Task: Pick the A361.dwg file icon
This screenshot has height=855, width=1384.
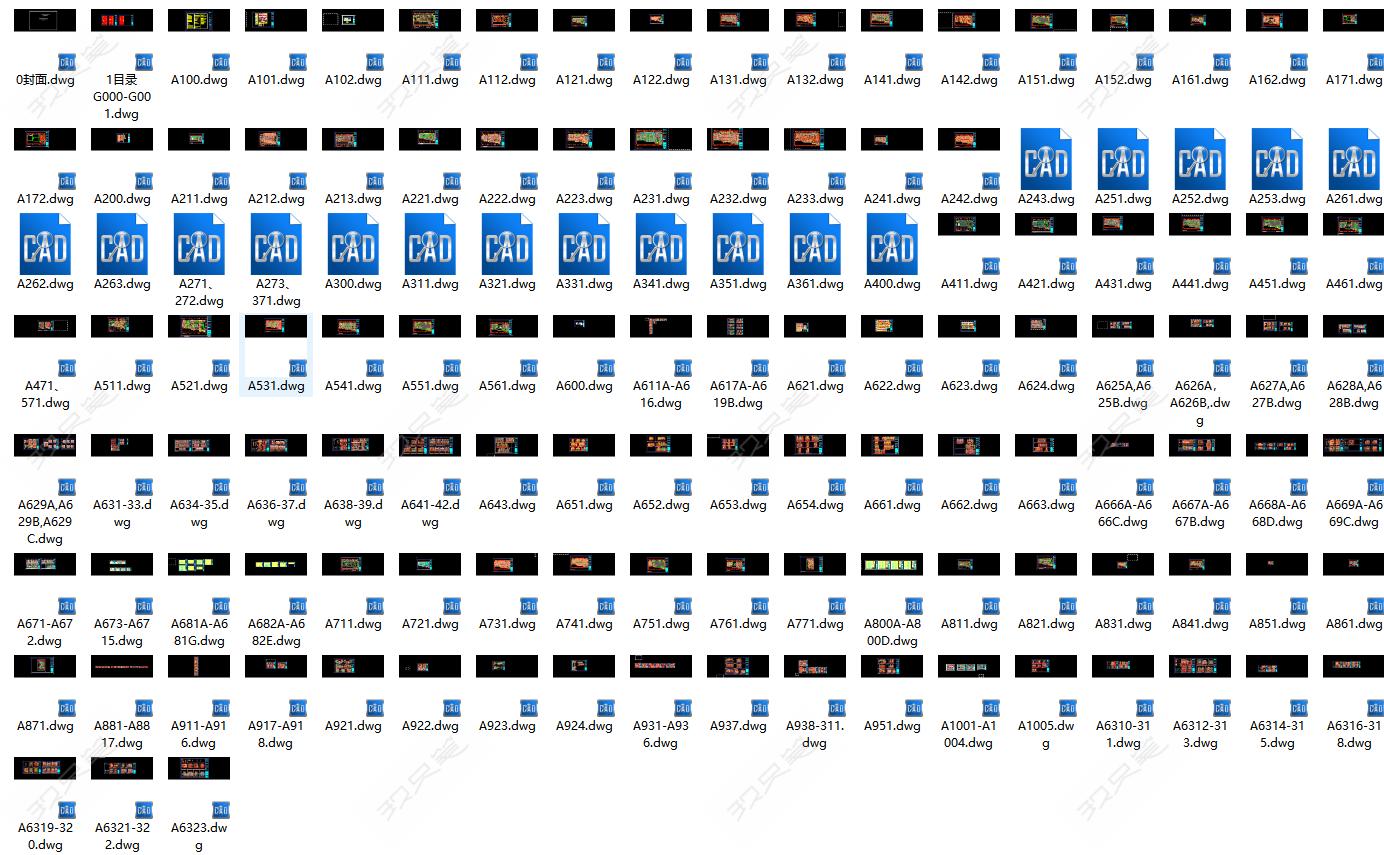Action: coord(815,244)
